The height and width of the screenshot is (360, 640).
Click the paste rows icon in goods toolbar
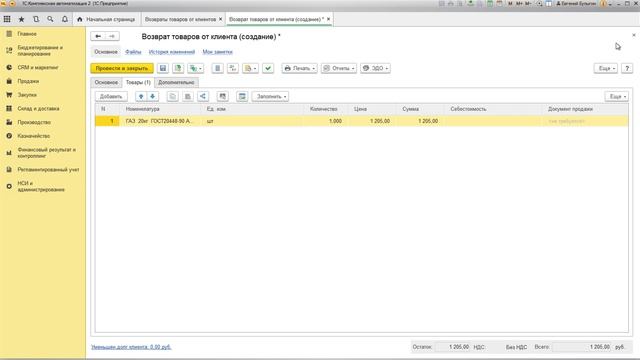187,96
